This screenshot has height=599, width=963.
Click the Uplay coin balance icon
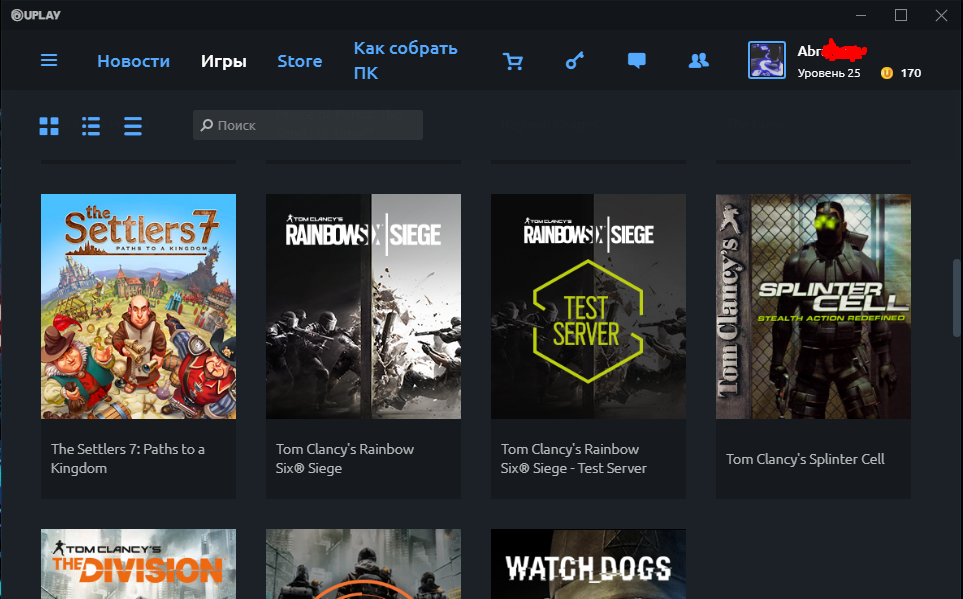click(886, 73)
